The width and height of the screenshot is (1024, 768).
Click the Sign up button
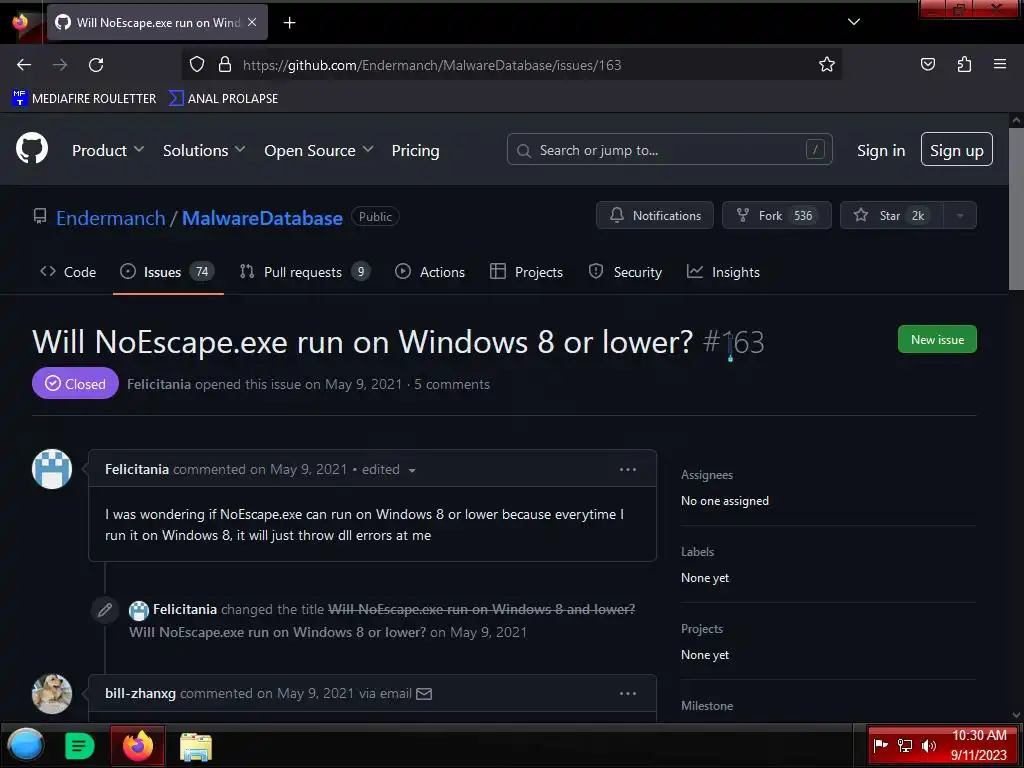coord(956,150)
